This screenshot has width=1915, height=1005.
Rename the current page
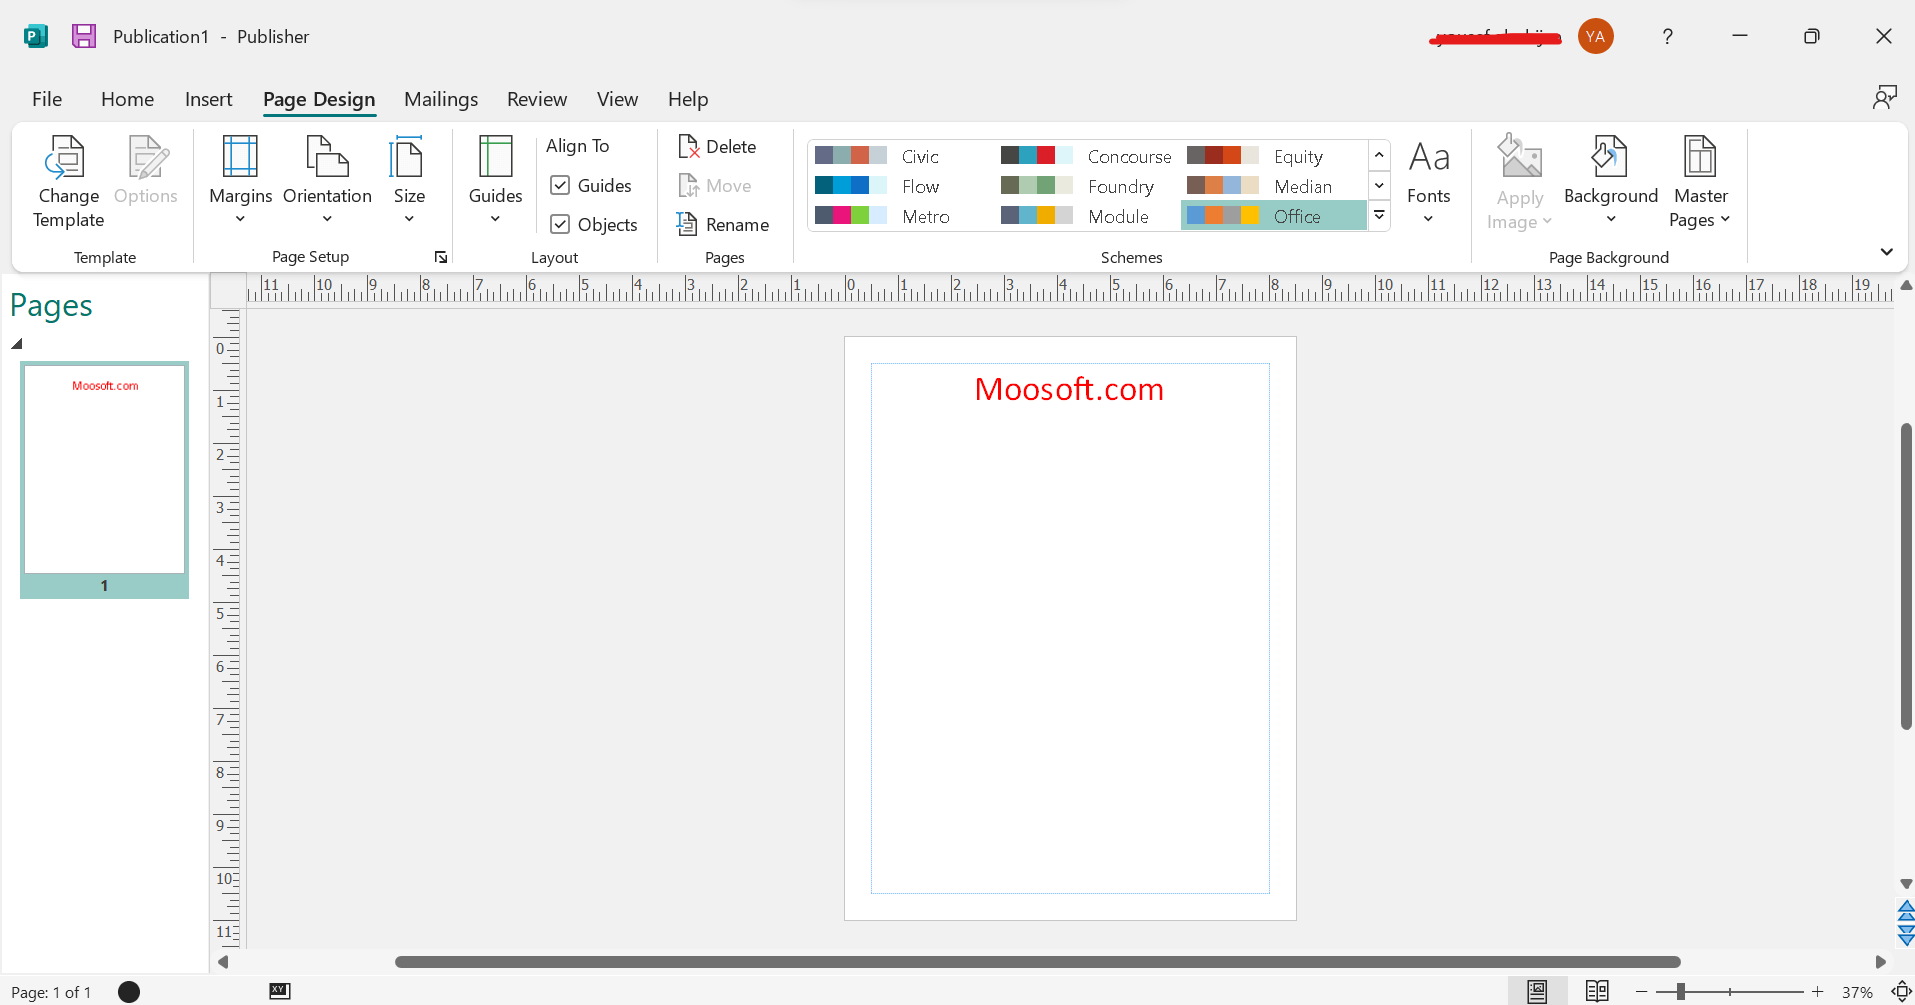723,224
